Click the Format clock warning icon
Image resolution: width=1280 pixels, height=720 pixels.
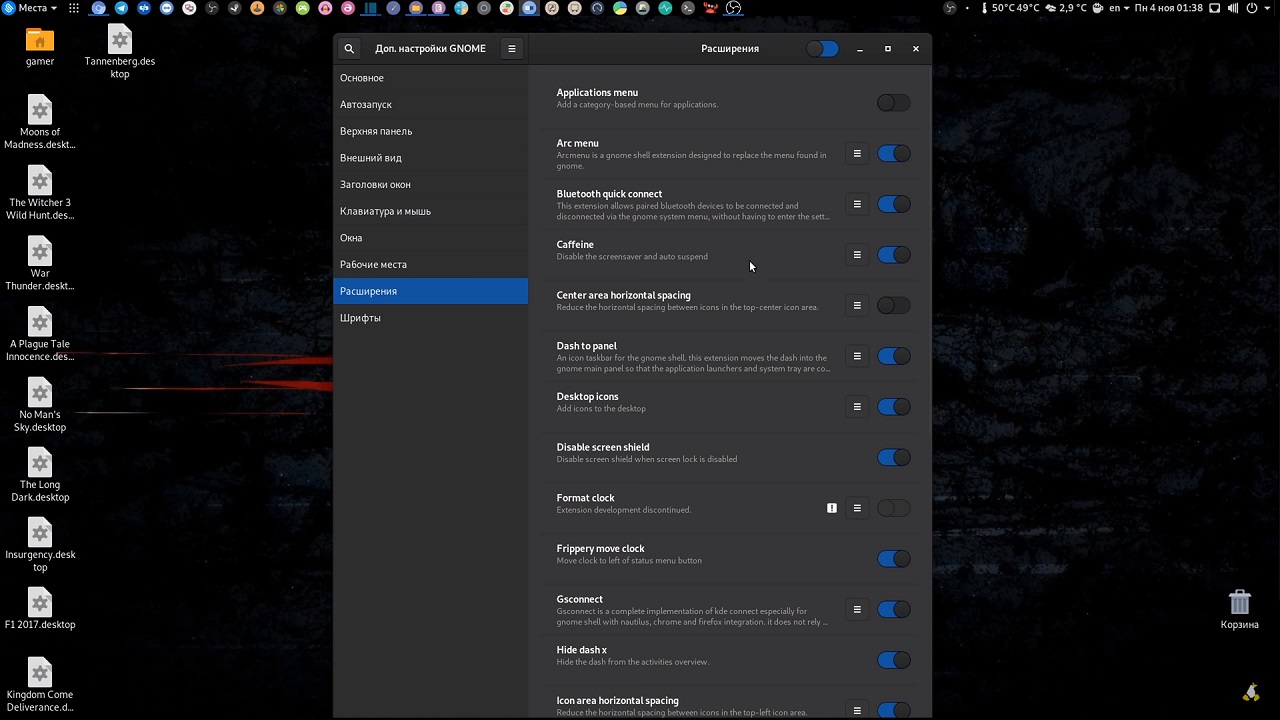pyautogui.click(x=831, y=508)
